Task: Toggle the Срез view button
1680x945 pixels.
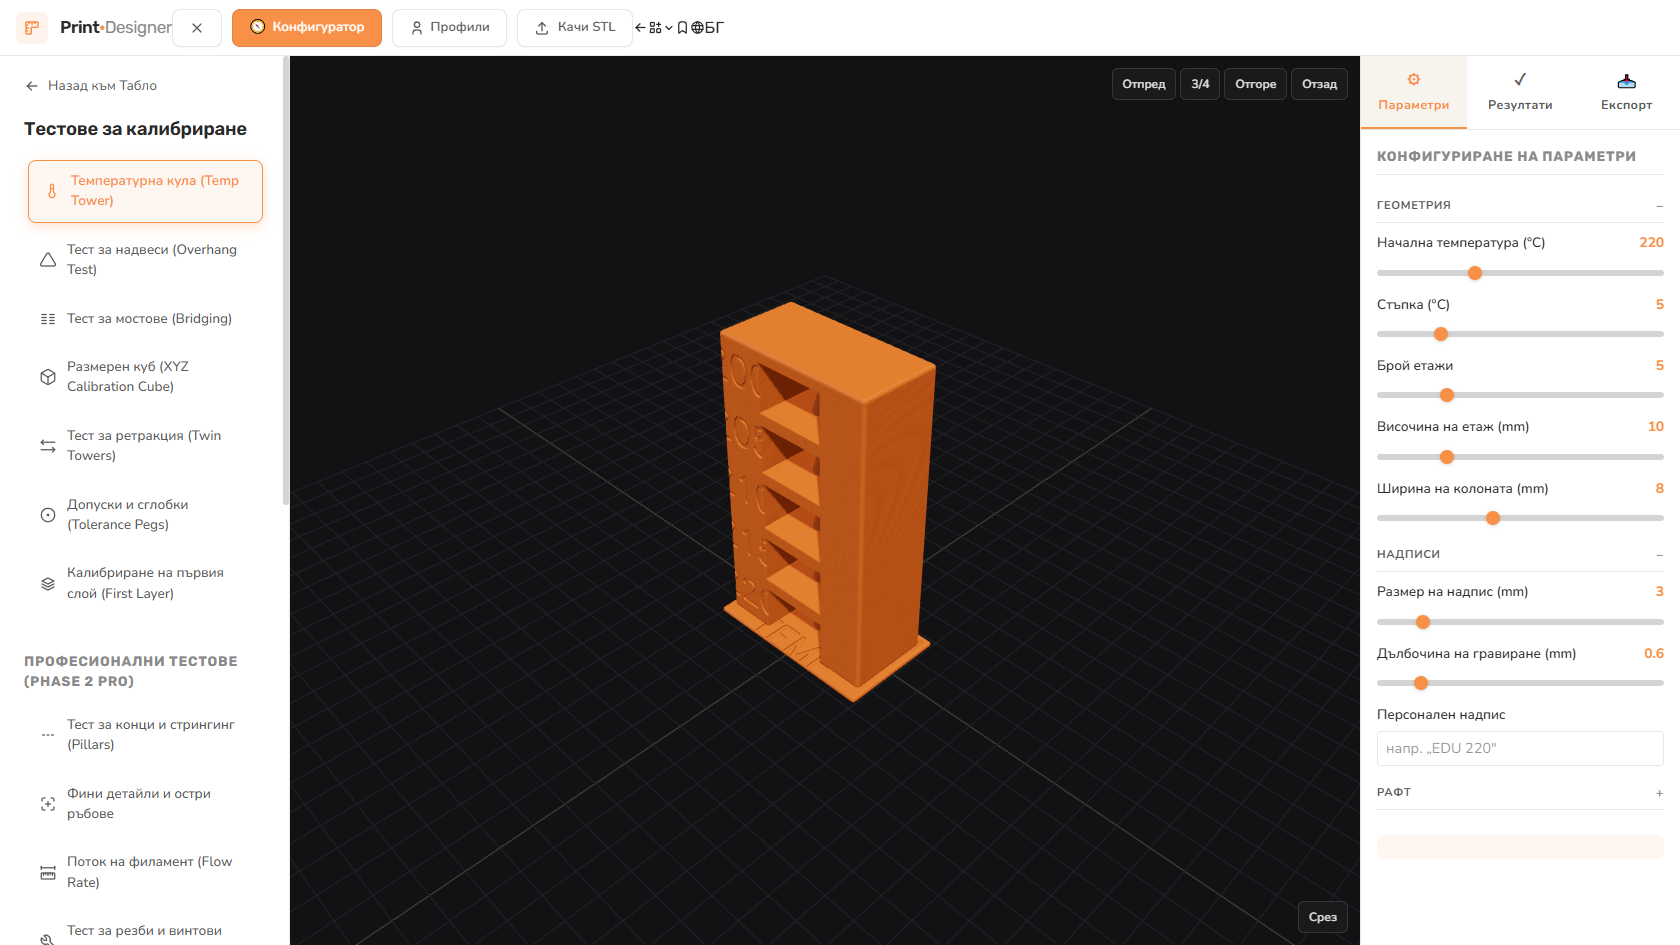Action: coord(1322,917)
